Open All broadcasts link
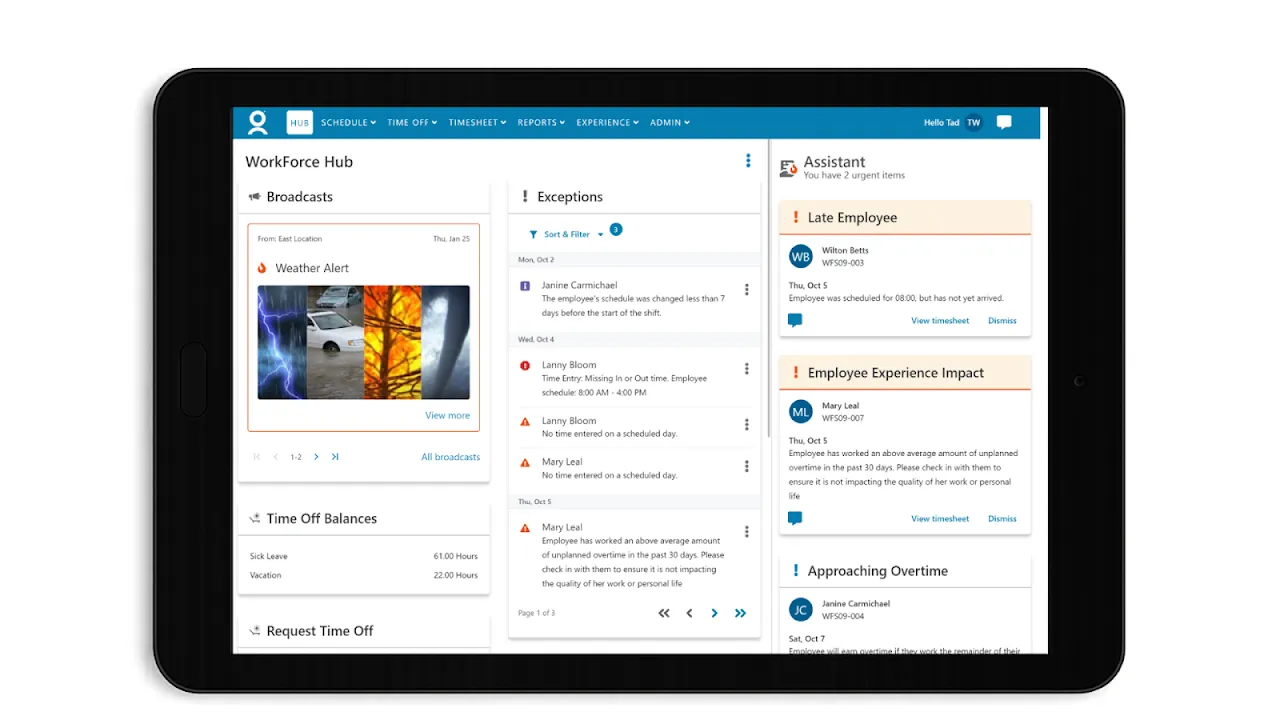This screenshot has width=1280, height=720. coord(450,457)
